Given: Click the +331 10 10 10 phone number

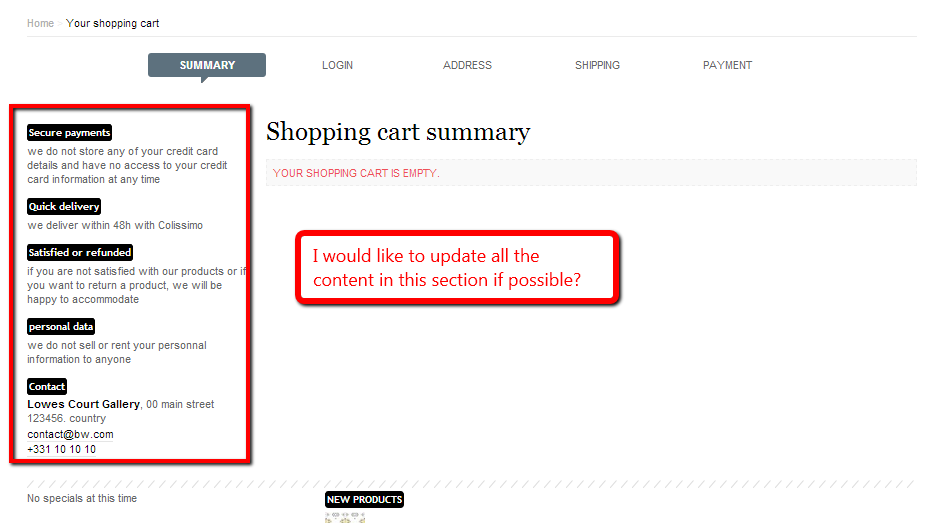Looking at the screenshot, I should click(x=61, y=449).
